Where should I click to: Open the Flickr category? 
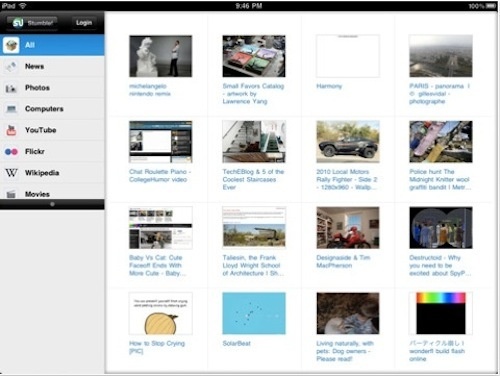pyautogui.click(x=52, y=152)
